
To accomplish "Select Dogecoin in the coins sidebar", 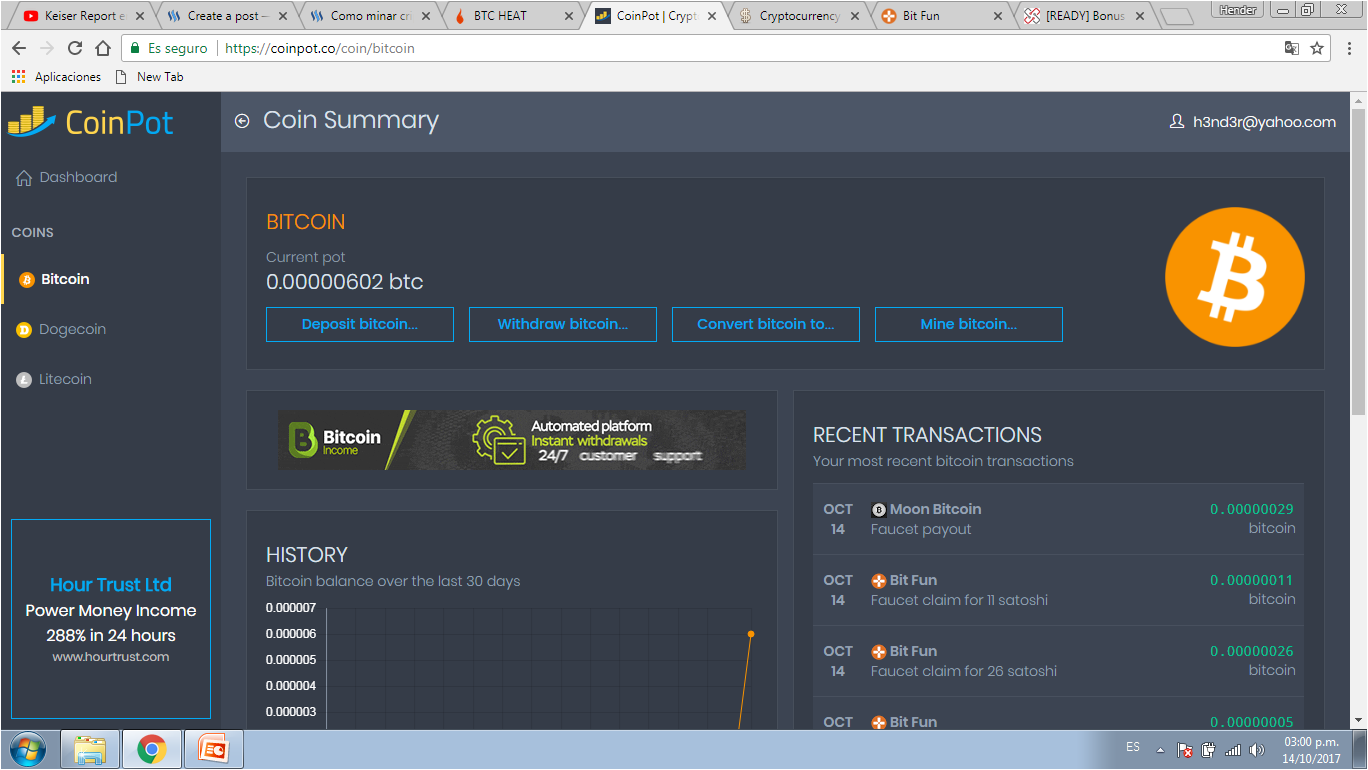I will (x=62, y=329).
